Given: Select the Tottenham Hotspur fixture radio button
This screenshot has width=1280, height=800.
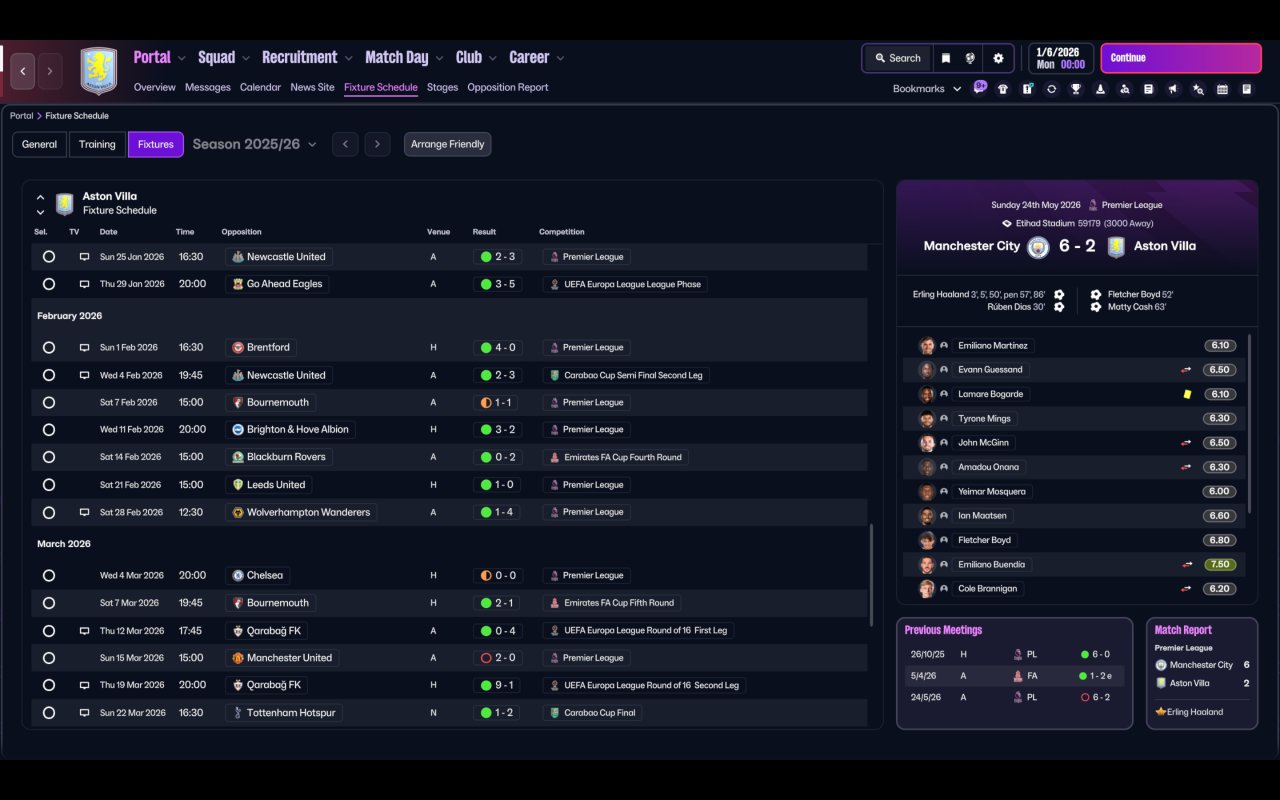Looking at the screenshot, I should 49,713.
